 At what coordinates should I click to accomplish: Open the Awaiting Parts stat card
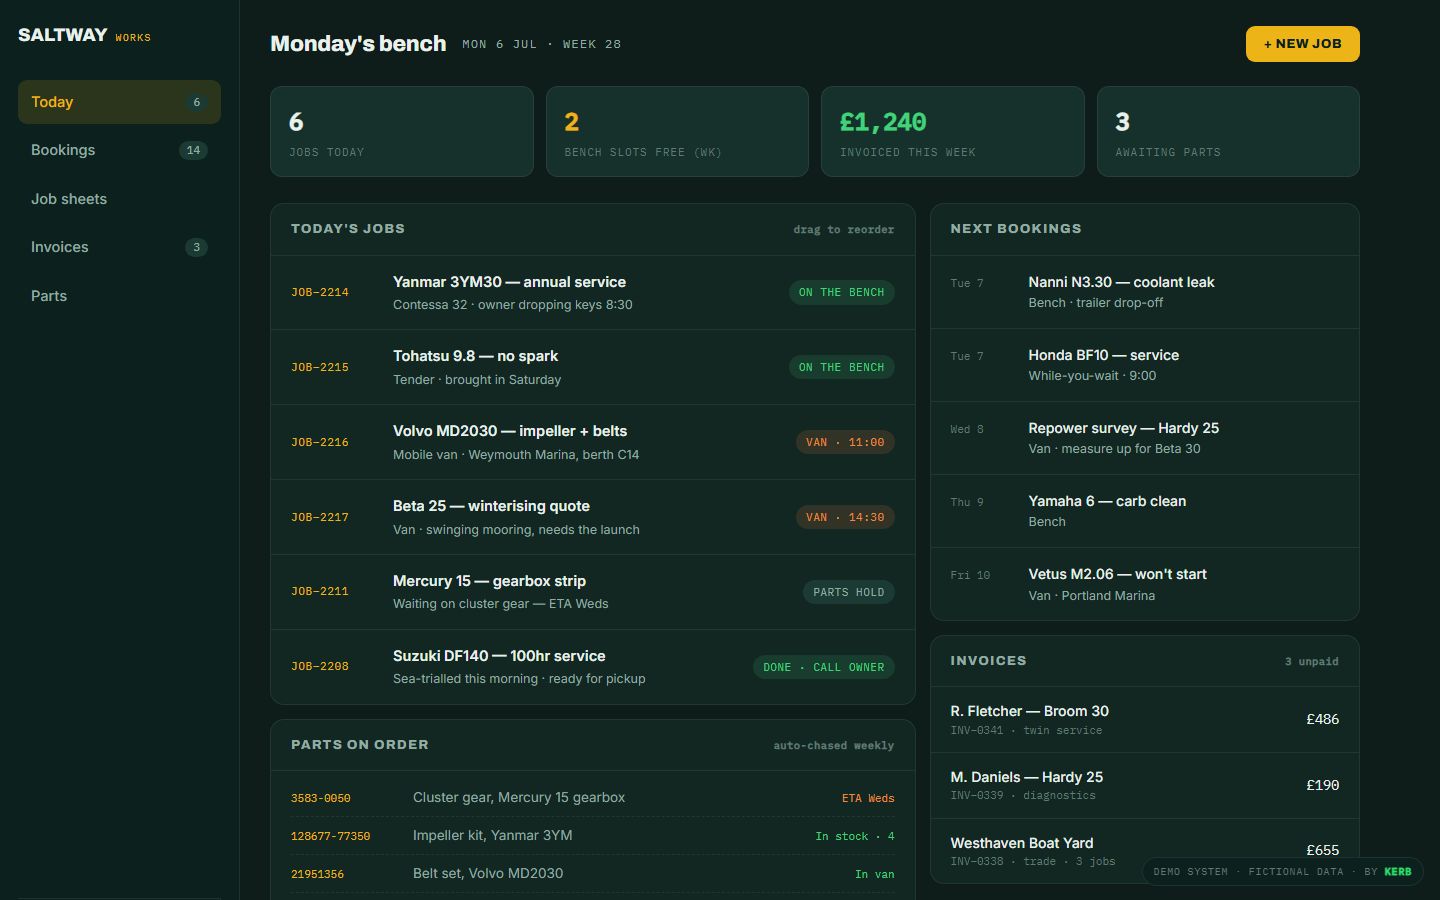1228,131
